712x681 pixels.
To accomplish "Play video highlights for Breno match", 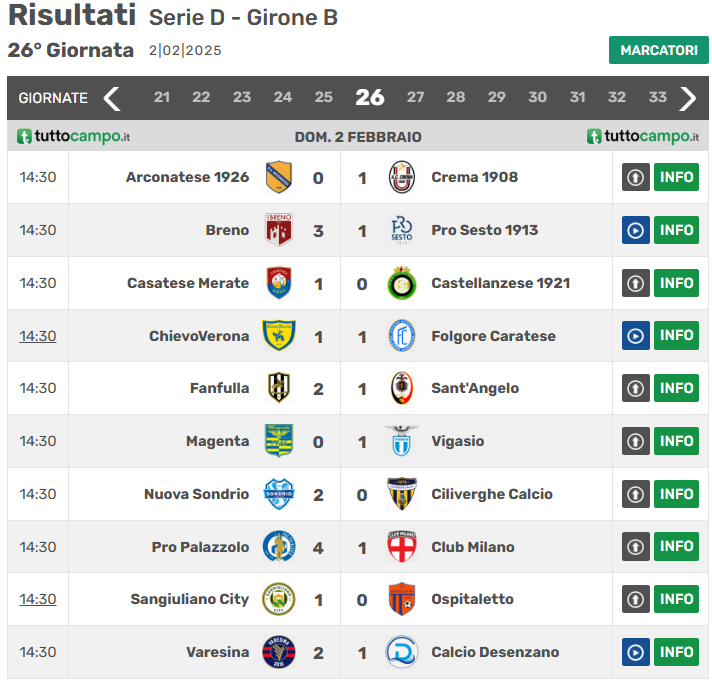I will coord(636,230).
